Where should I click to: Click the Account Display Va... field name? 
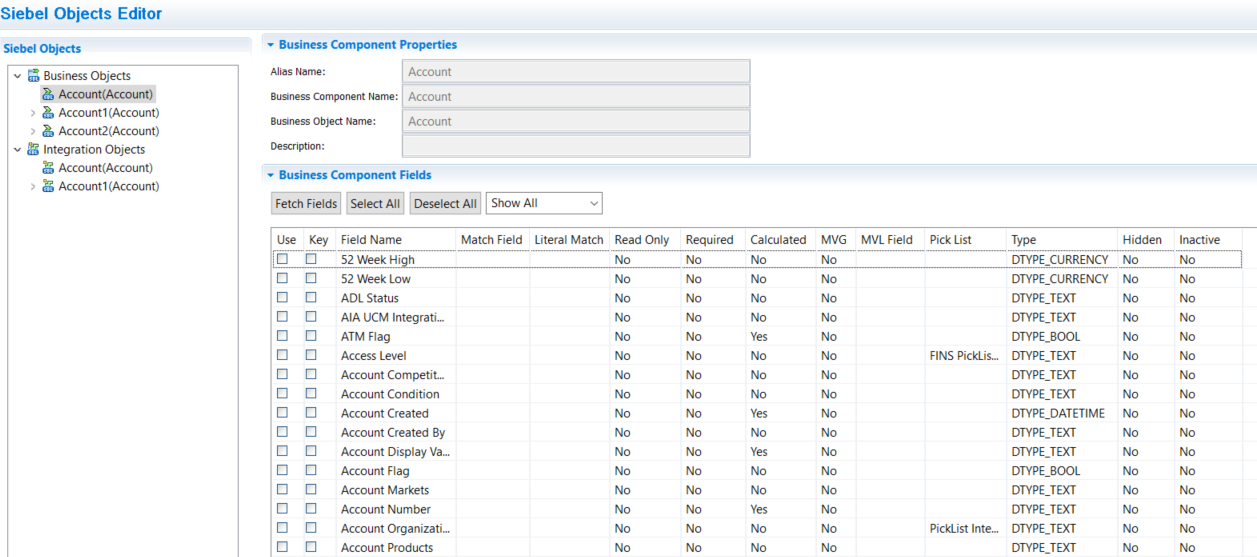pos(396,451)
